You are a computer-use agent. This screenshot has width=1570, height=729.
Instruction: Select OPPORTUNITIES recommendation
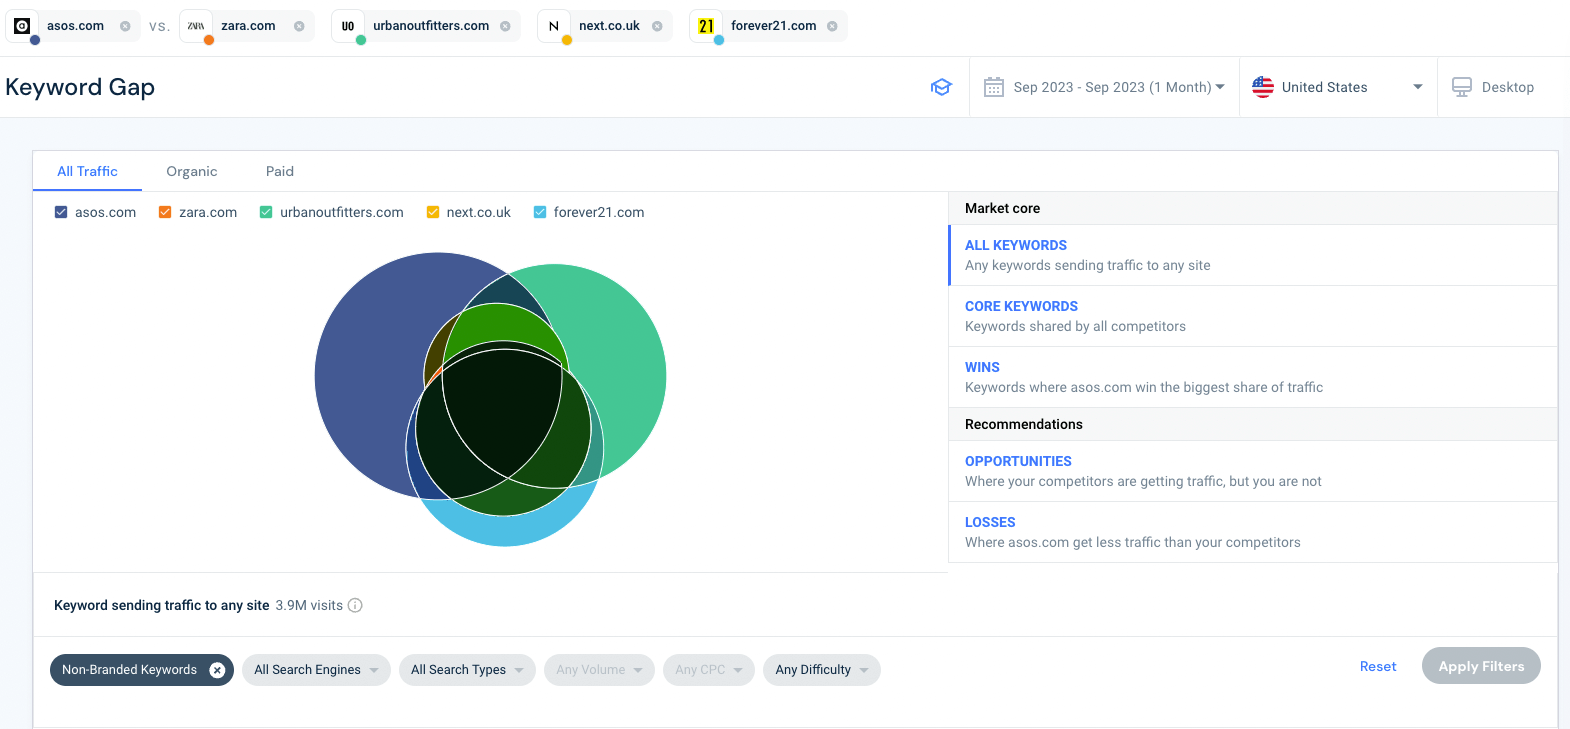click(x=1253, y=471)
